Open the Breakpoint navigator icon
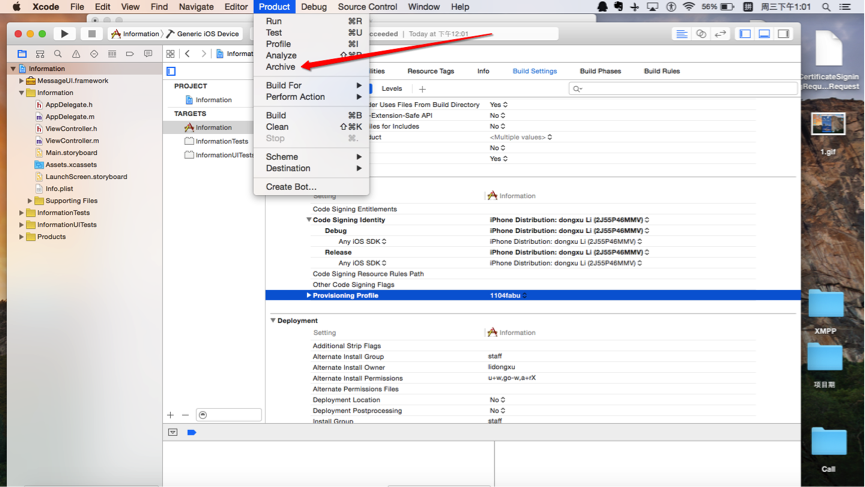The height and width of the screenshot is (487, 865). tap(130, 54)
